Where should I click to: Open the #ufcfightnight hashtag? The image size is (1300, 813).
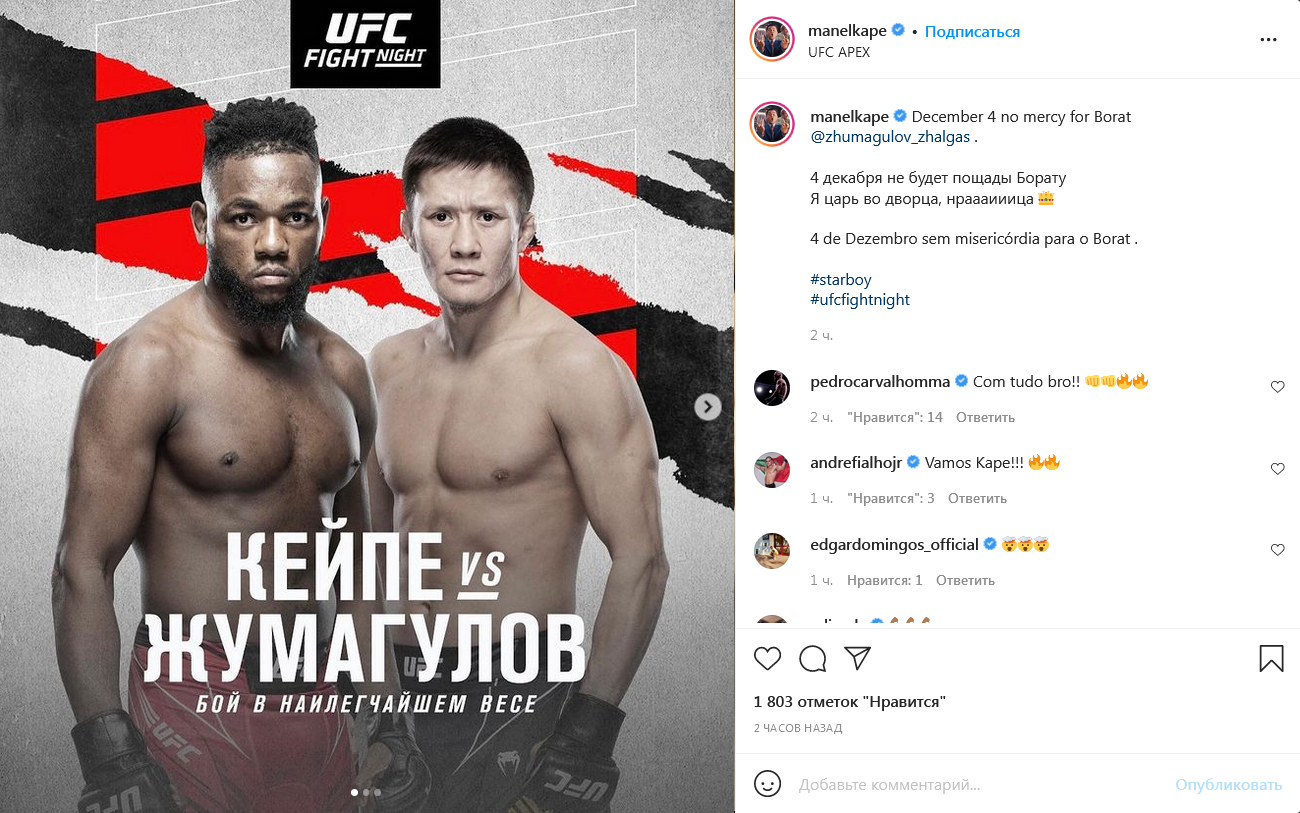(860, 300)
